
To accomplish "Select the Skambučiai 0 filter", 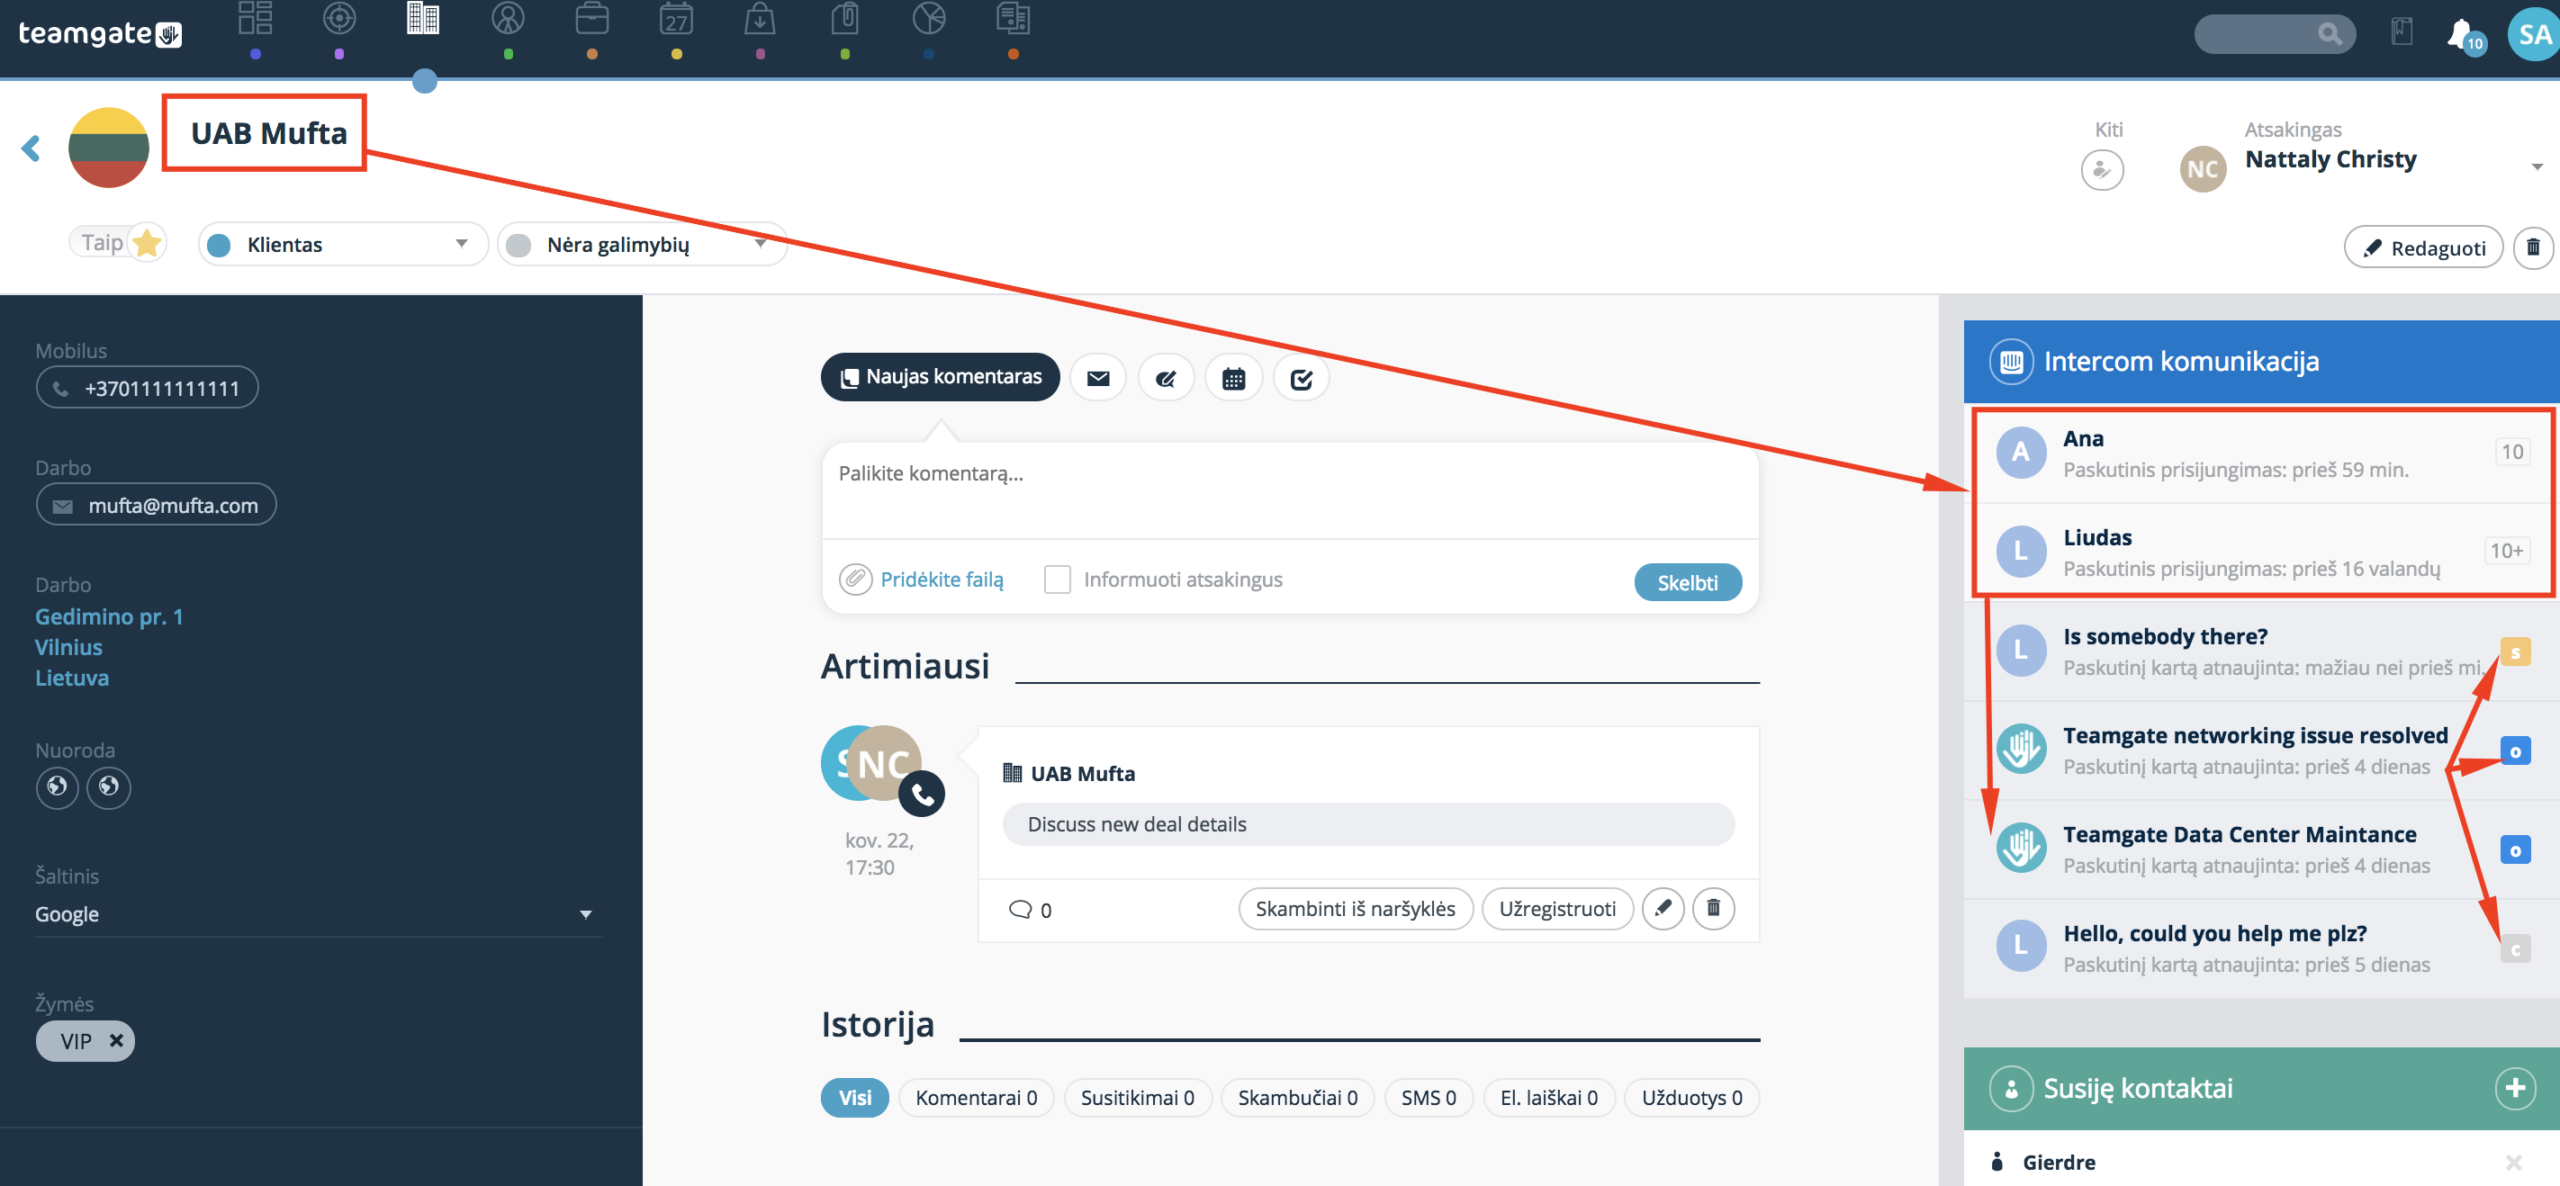I will tap(1298, 1097).
